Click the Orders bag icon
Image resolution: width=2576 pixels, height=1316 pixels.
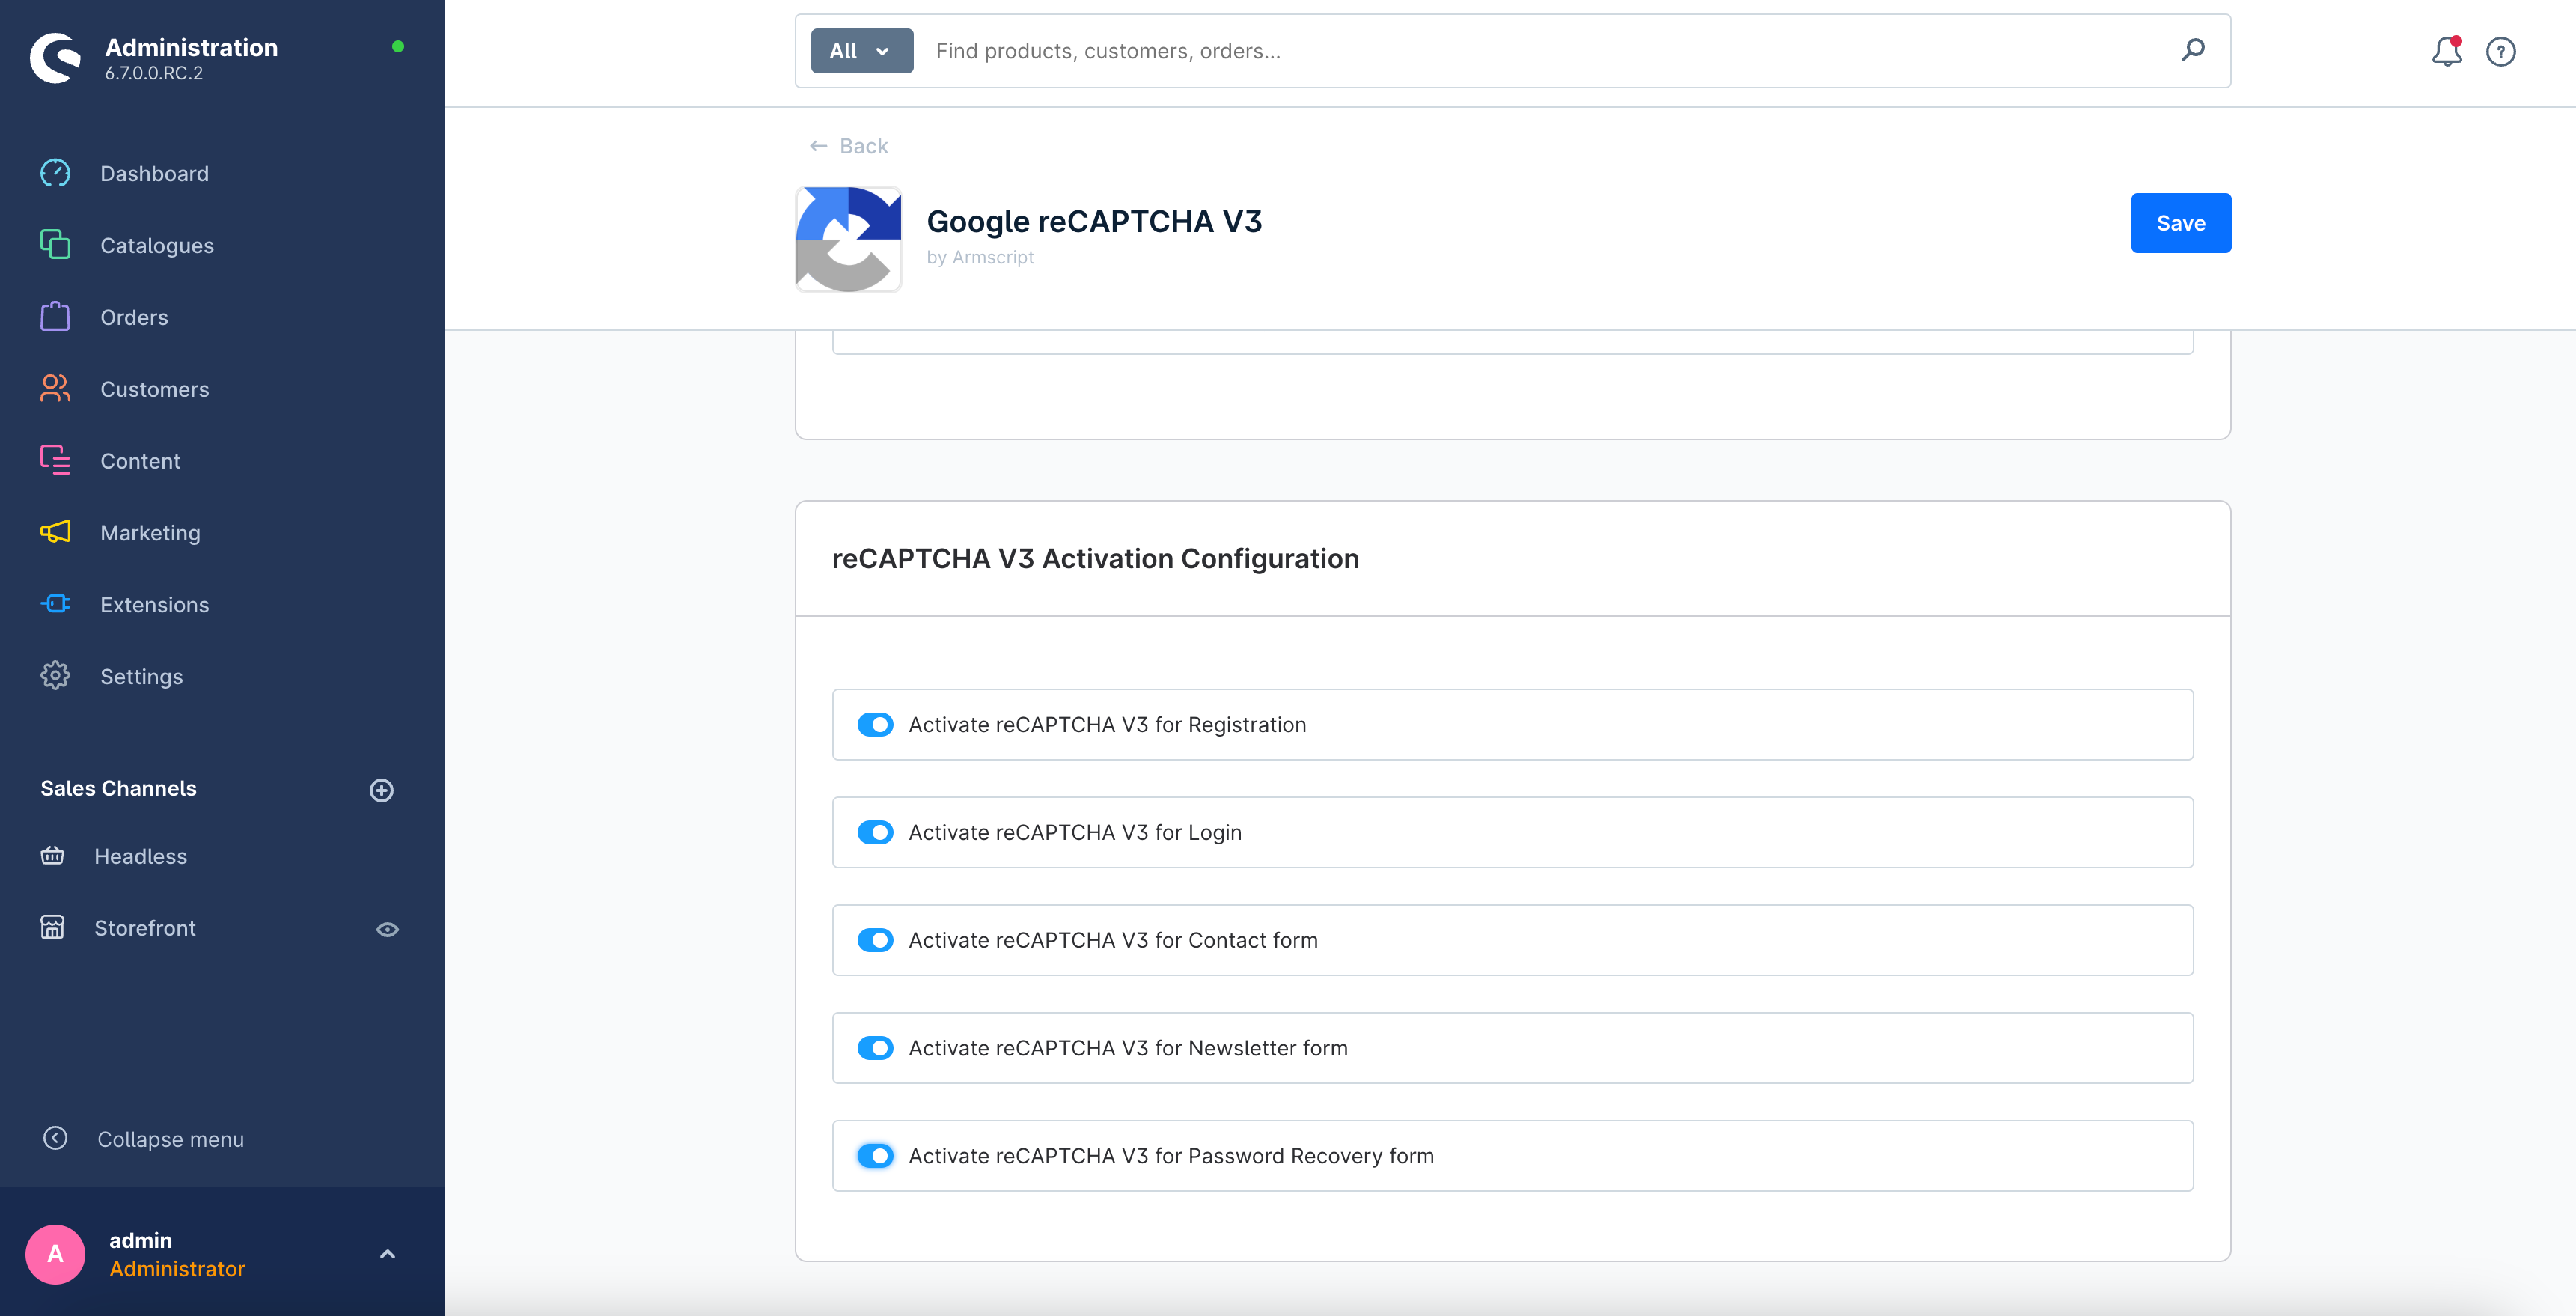55,317
